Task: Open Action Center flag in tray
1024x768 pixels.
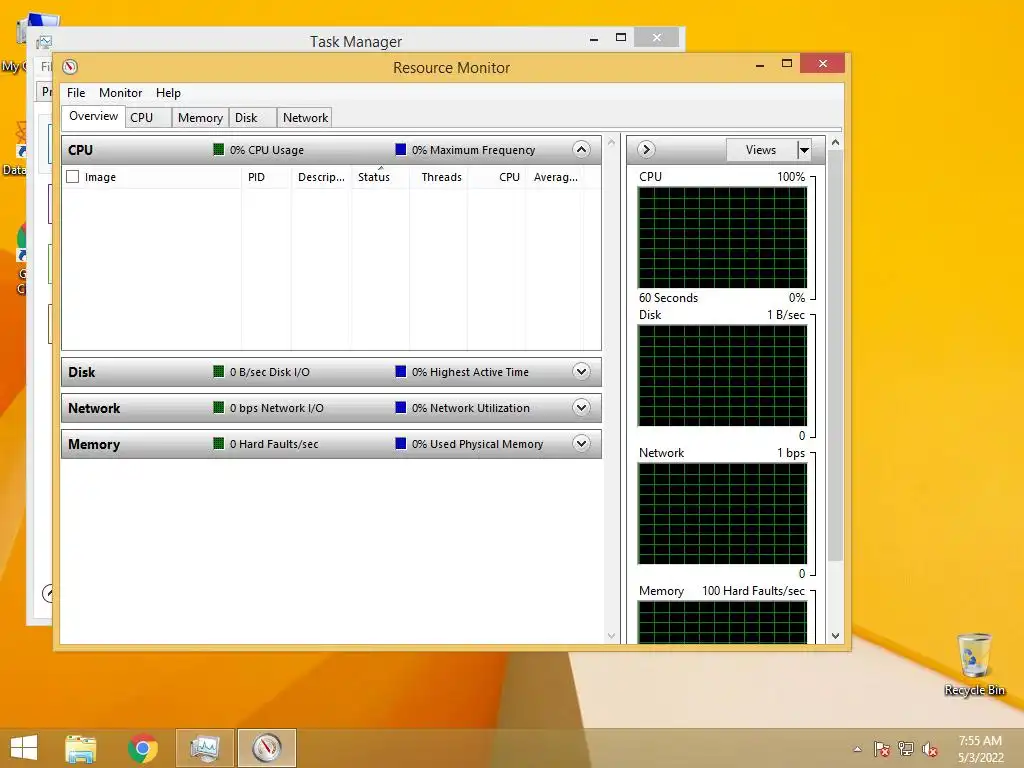Action: coord(882,749)
